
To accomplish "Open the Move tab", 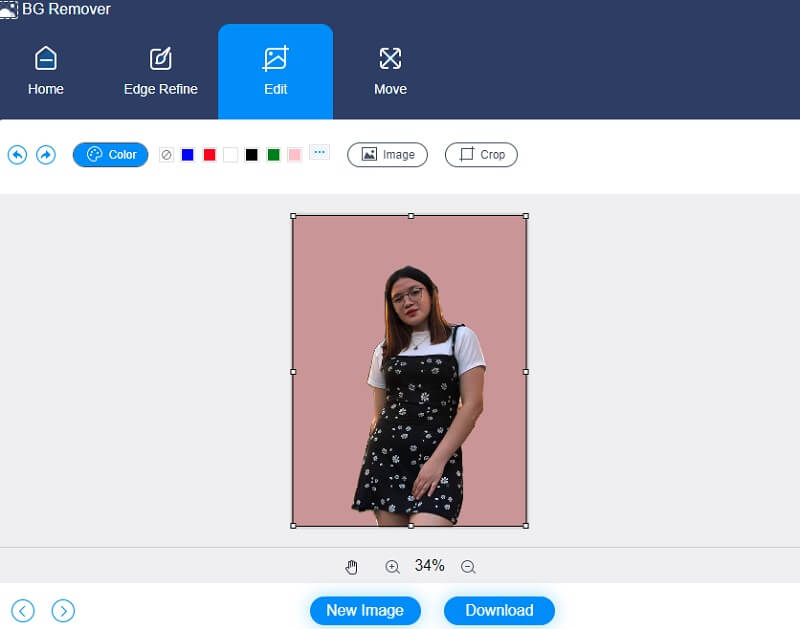I will (x=390, y=68).
